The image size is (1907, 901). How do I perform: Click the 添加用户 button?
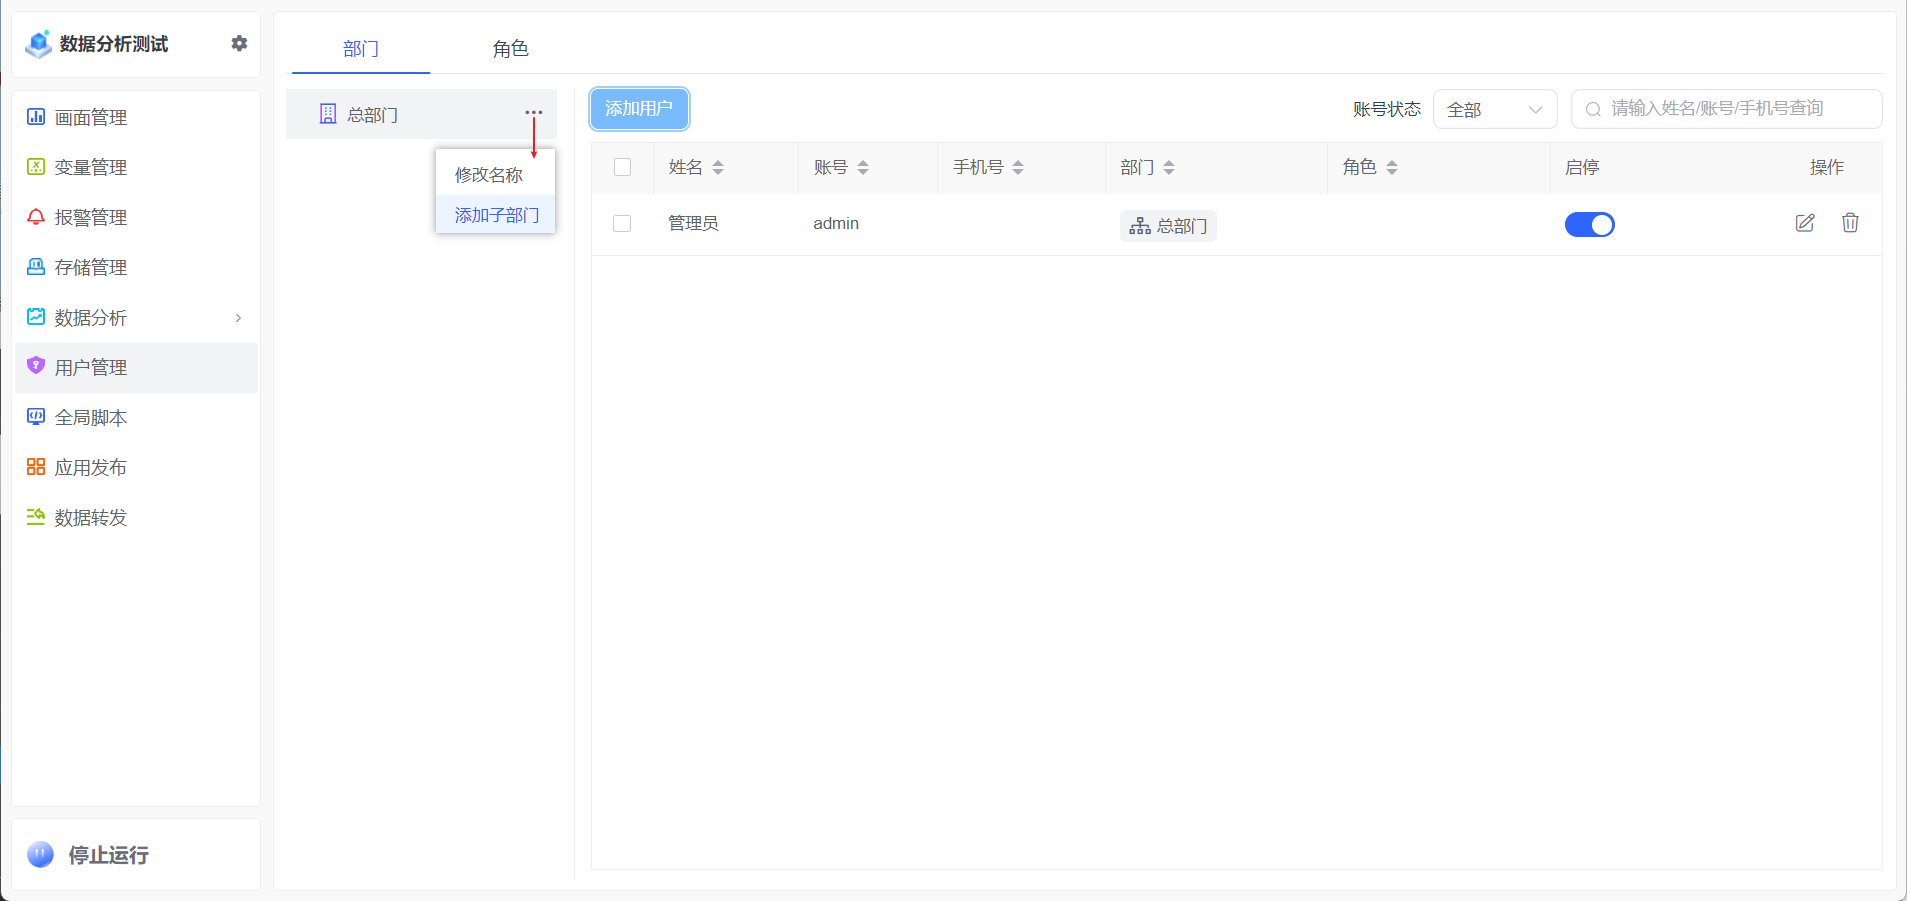coord(639,109)
